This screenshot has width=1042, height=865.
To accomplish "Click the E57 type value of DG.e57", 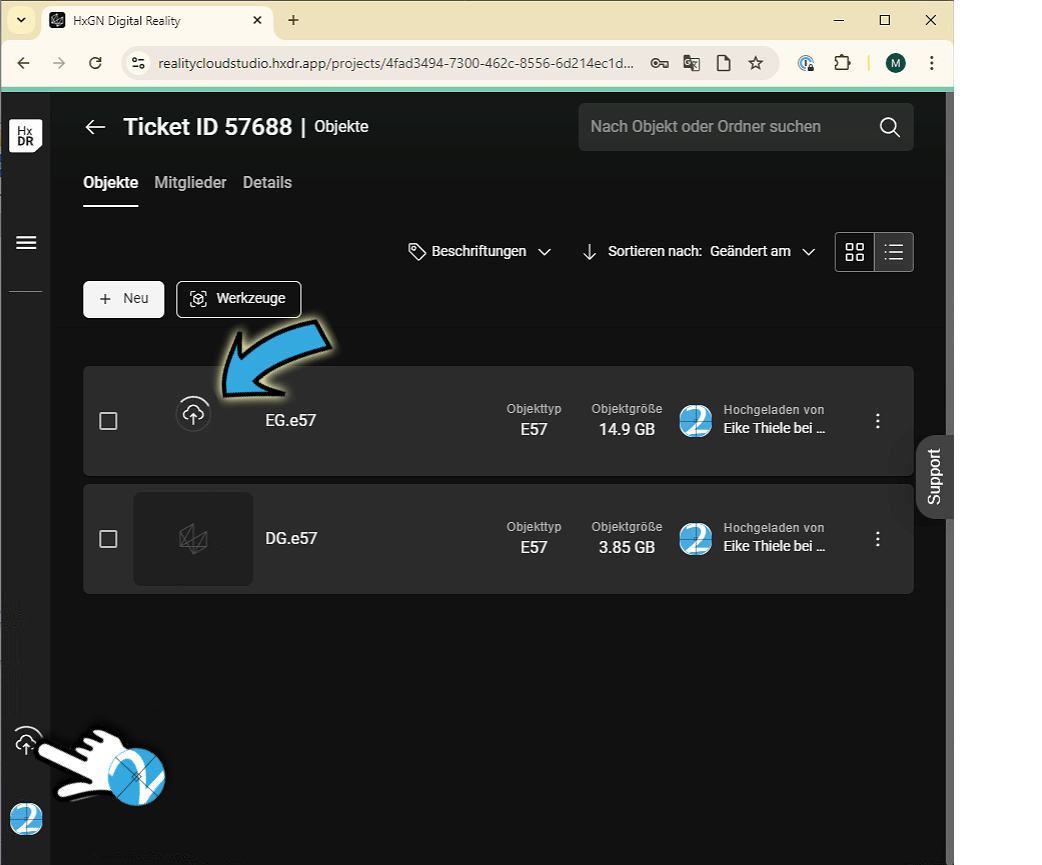I will pos(534,547).
